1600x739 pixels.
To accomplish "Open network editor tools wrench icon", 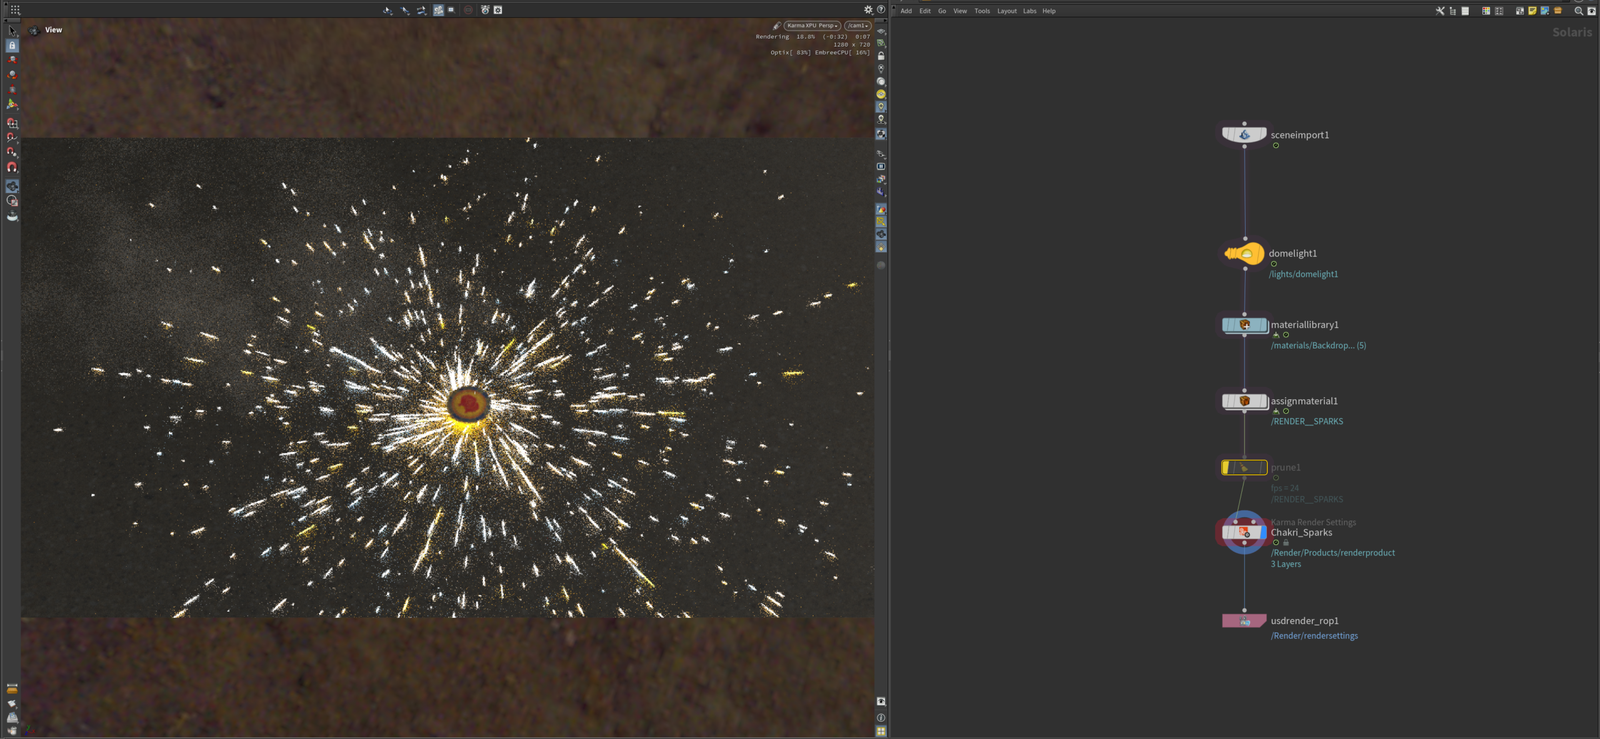I will pyautogui.click(x=1440, y=11).
